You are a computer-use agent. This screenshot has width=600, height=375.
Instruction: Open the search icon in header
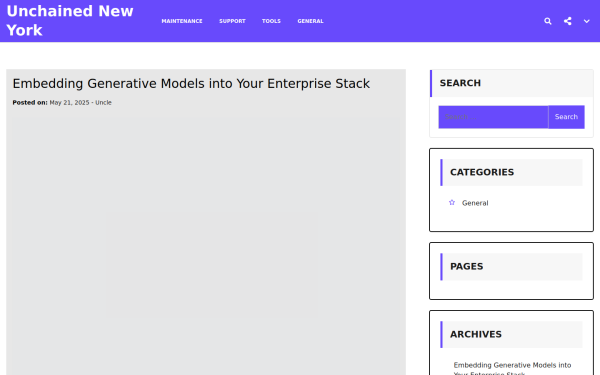pos(548,21)
